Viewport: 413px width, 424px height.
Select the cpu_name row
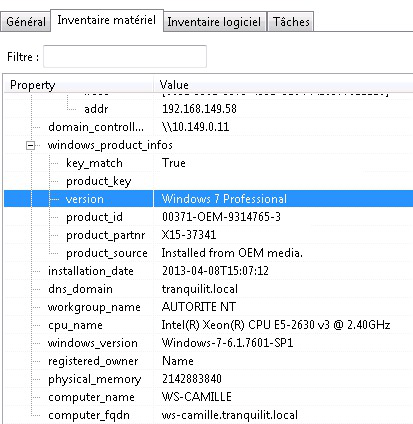click(208, 325)
